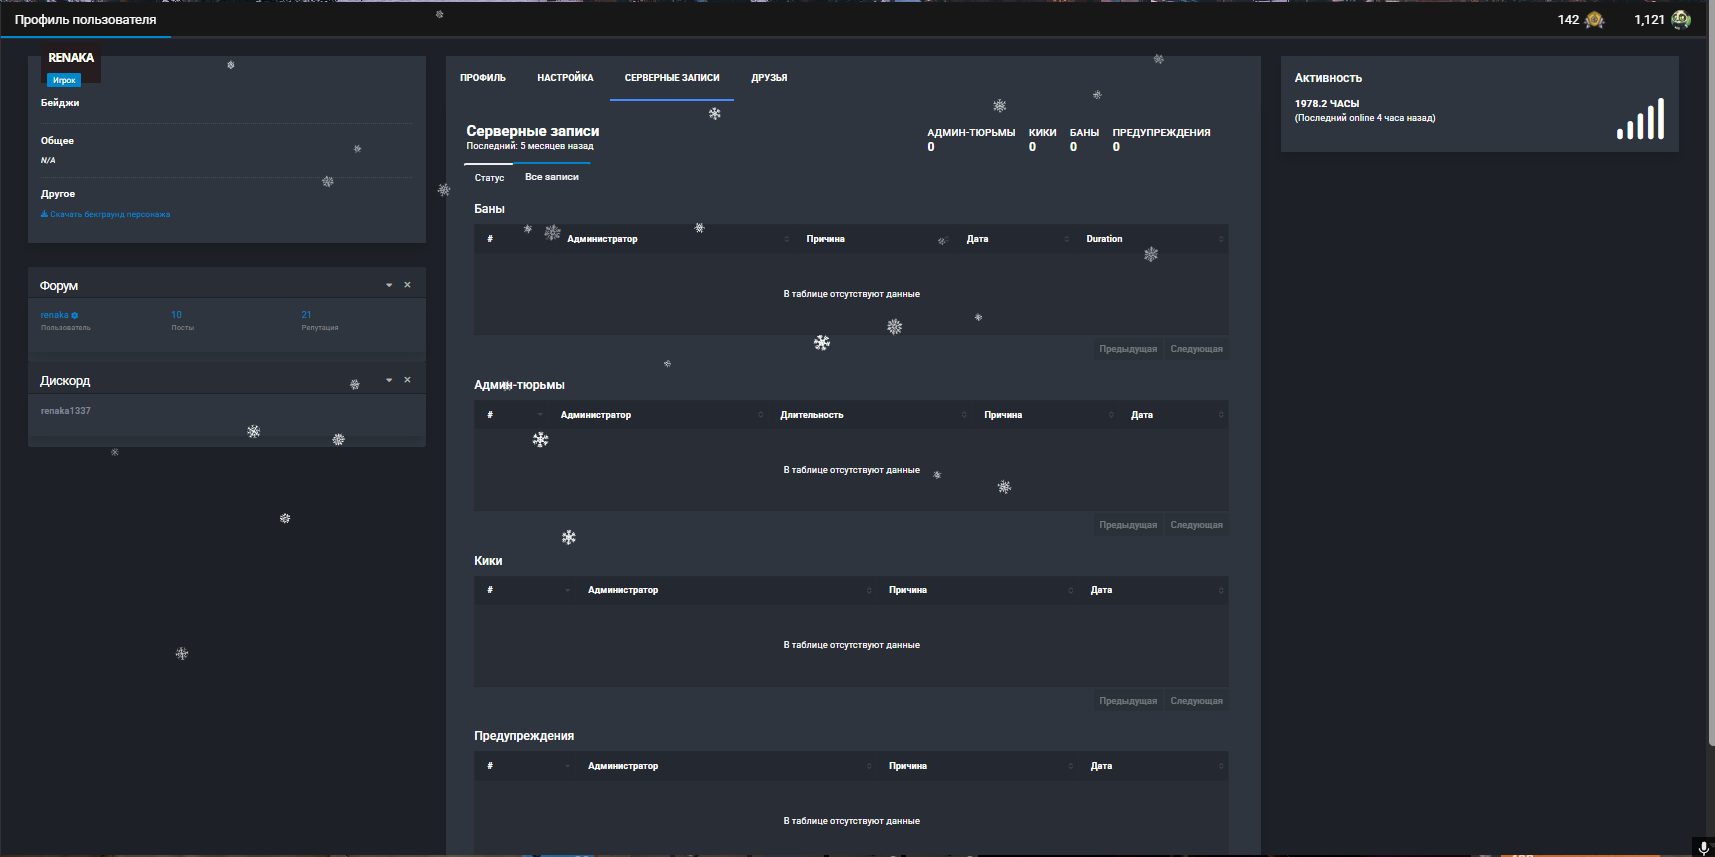This screenshot has height=857, width=1715.
Task: Click the 142 points value in top bar
Action: 1568,20
